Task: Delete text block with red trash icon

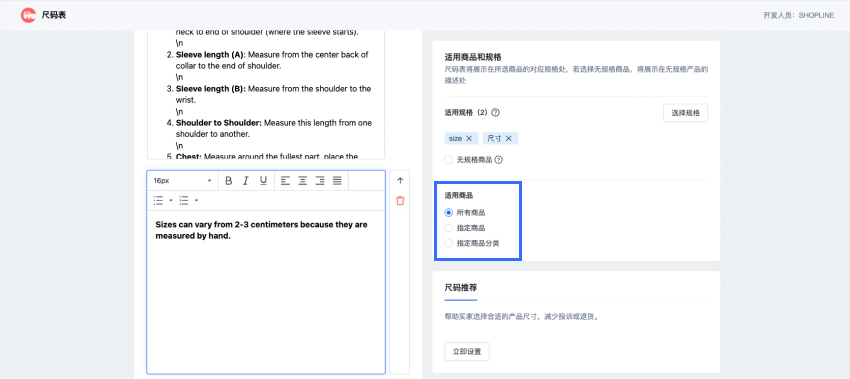Action: pos(400,201)
